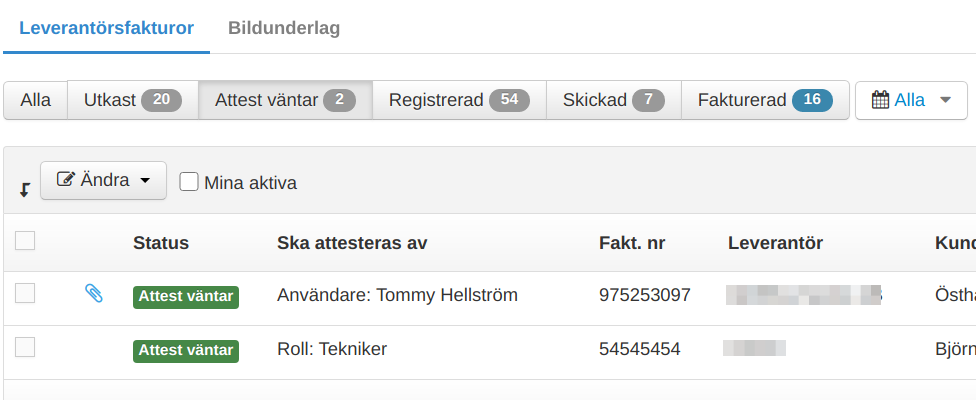Expand the Alla date filter dropdown

click(911, 100)
